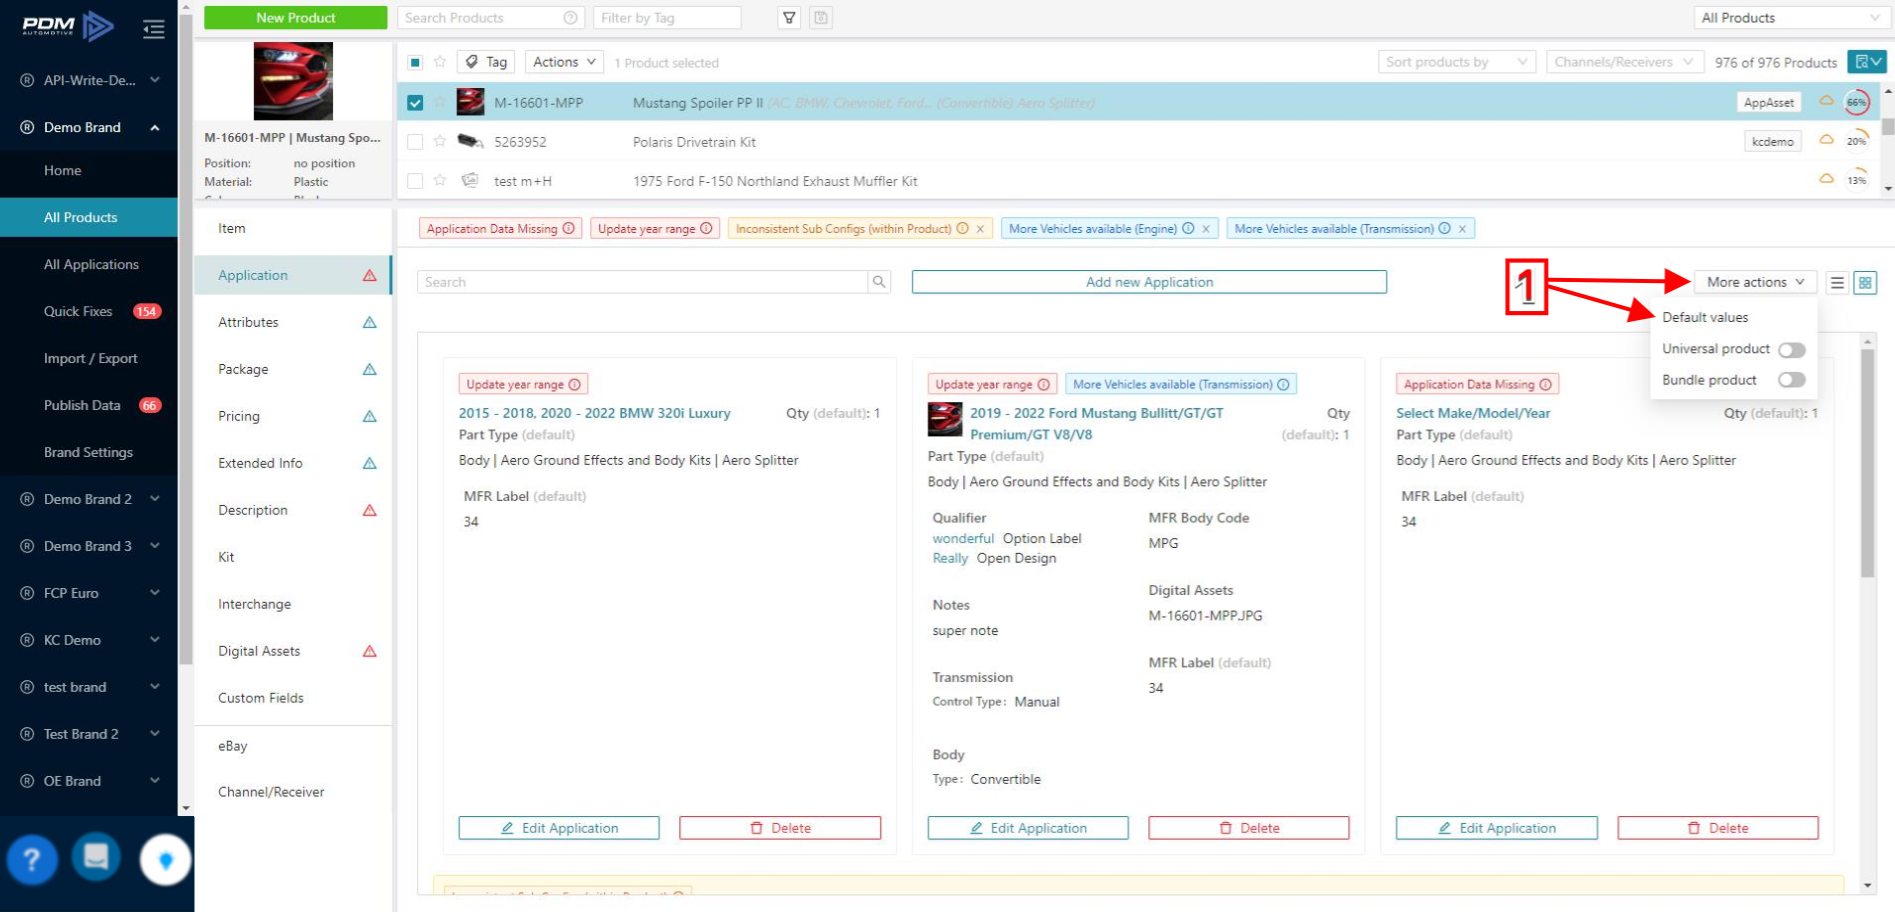Dismiss More Vehicles available (Engine) tag
Image resolution: width=1895 pixels, height=912 pixels.
point(1206,229)
